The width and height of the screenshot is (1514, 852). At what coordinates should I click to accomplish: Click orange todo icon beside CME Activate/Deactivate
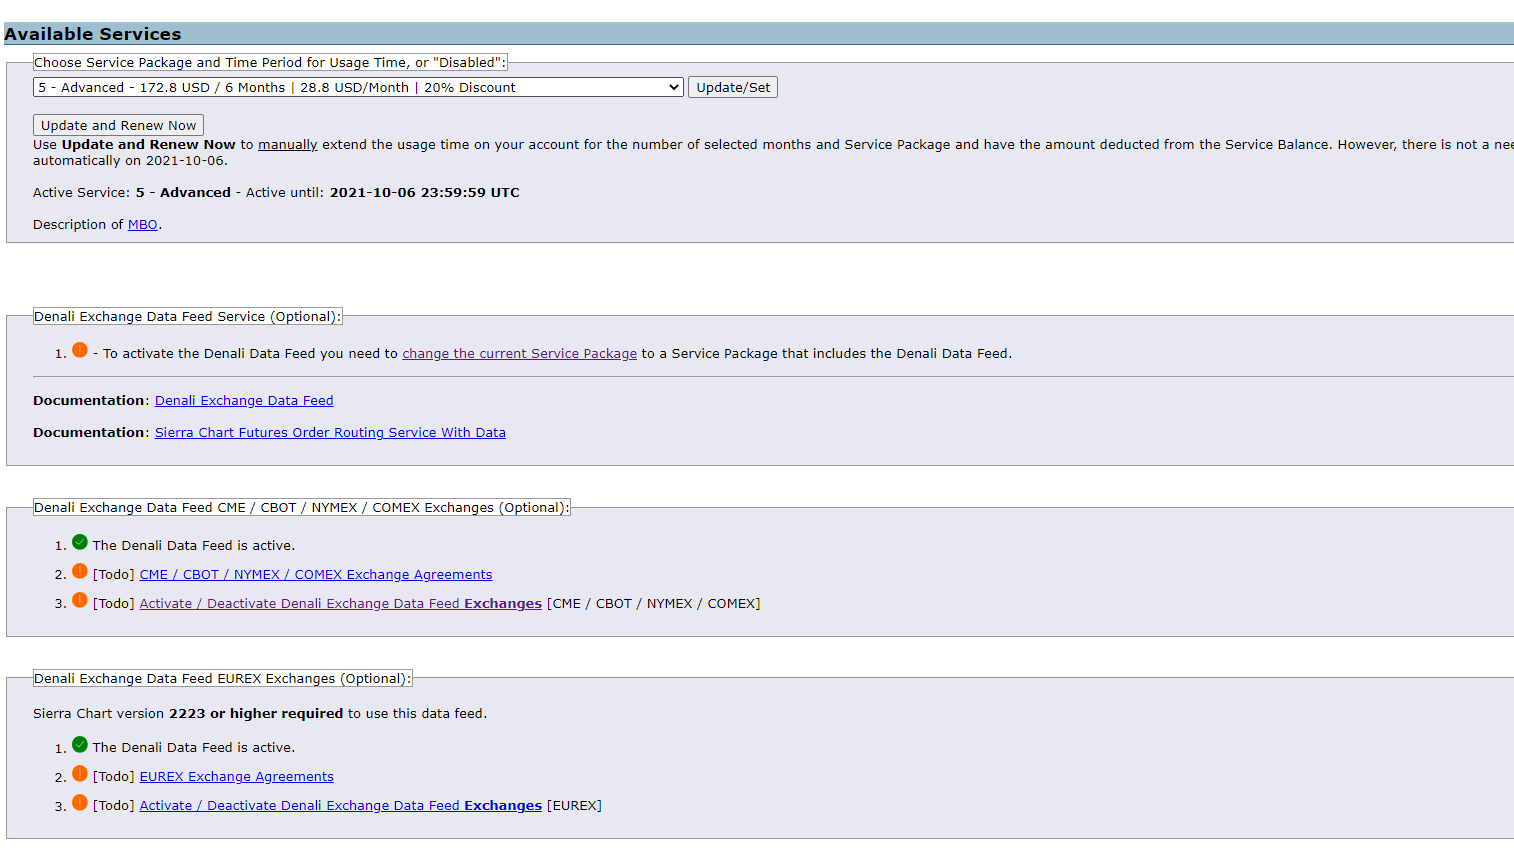click(x=80, y=600)
